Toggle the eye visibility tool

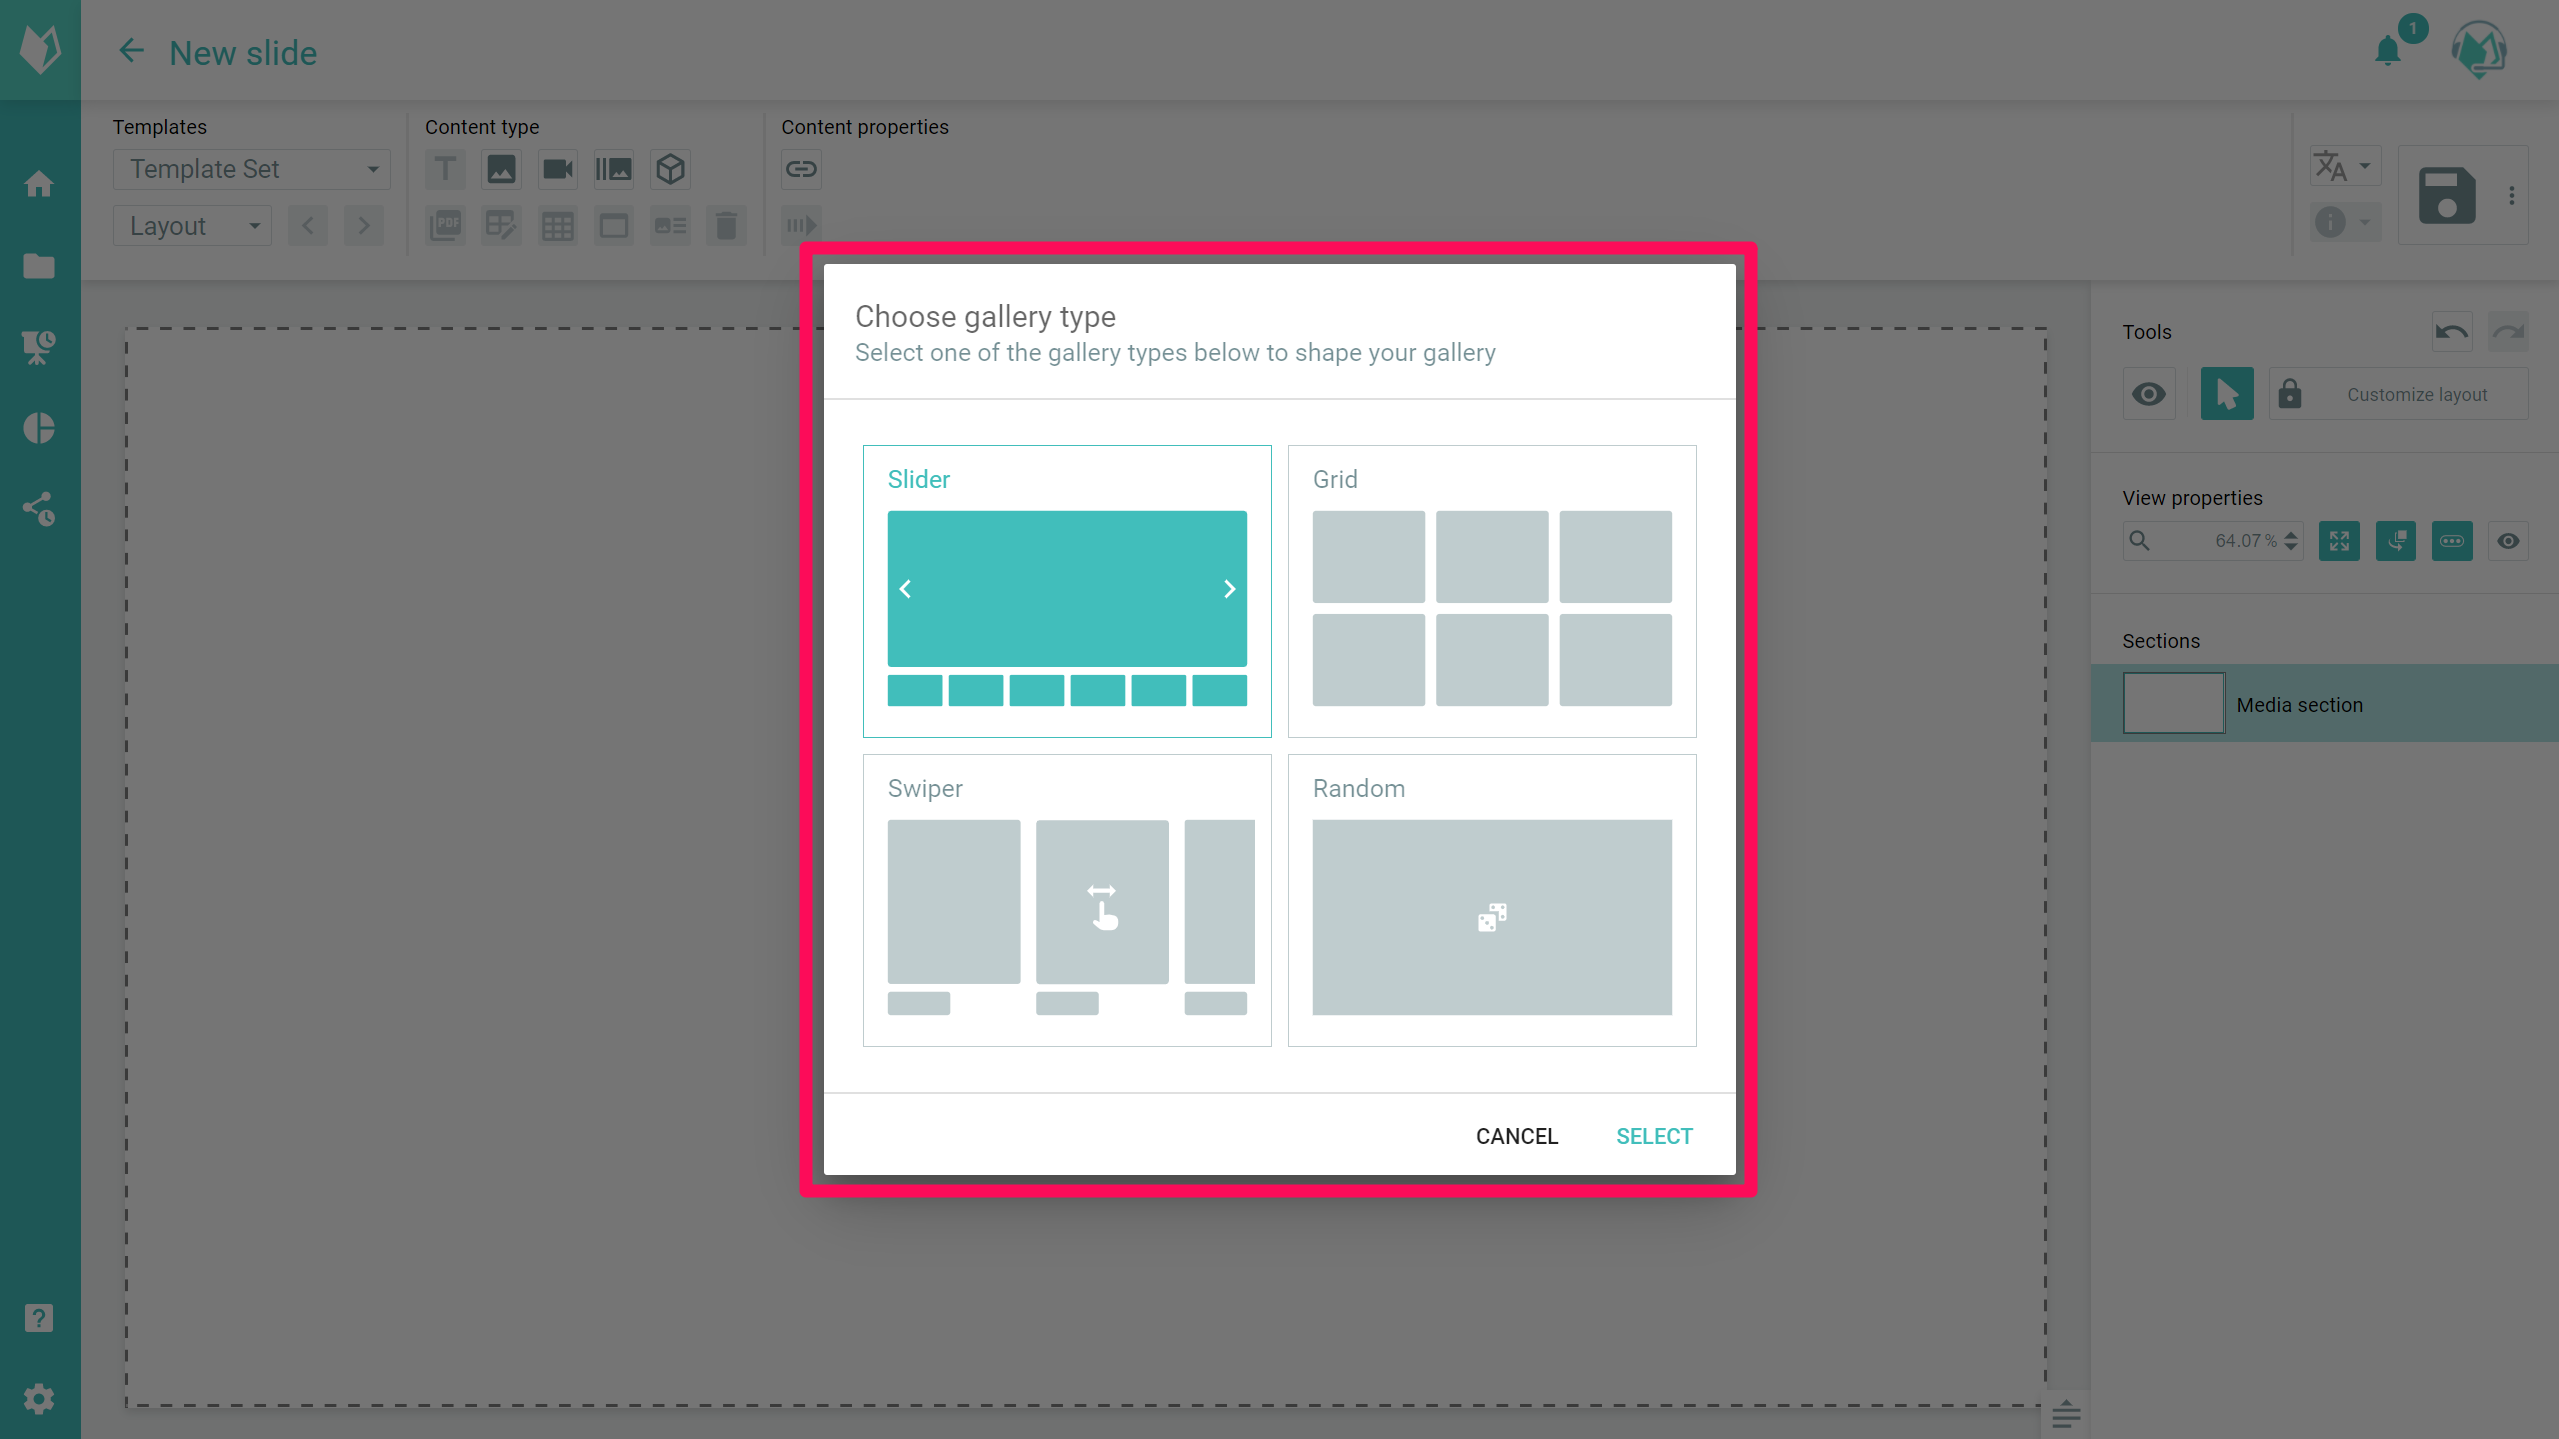(x=2148, y=394)
